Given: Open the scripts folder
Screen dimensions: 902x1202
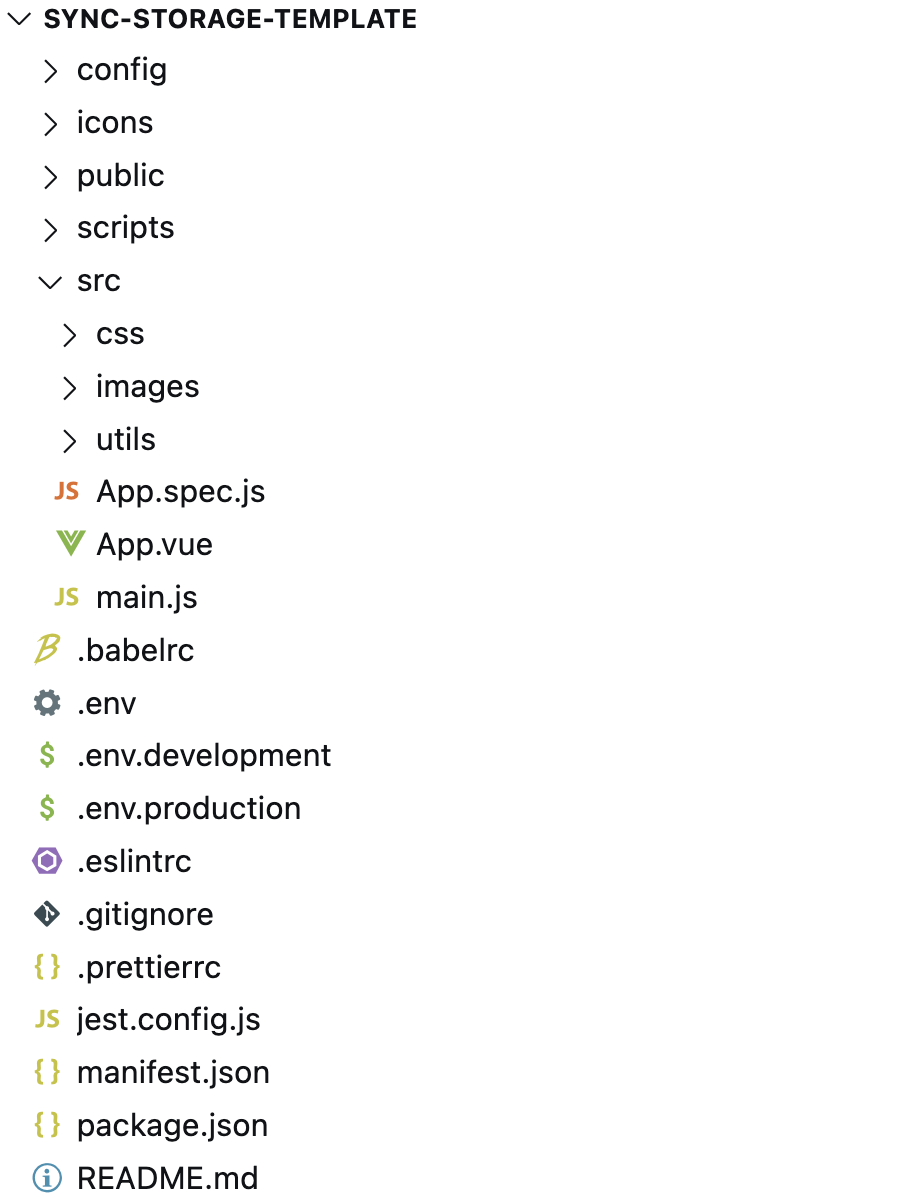Looking at the screenshot, I should click(126, 228).
